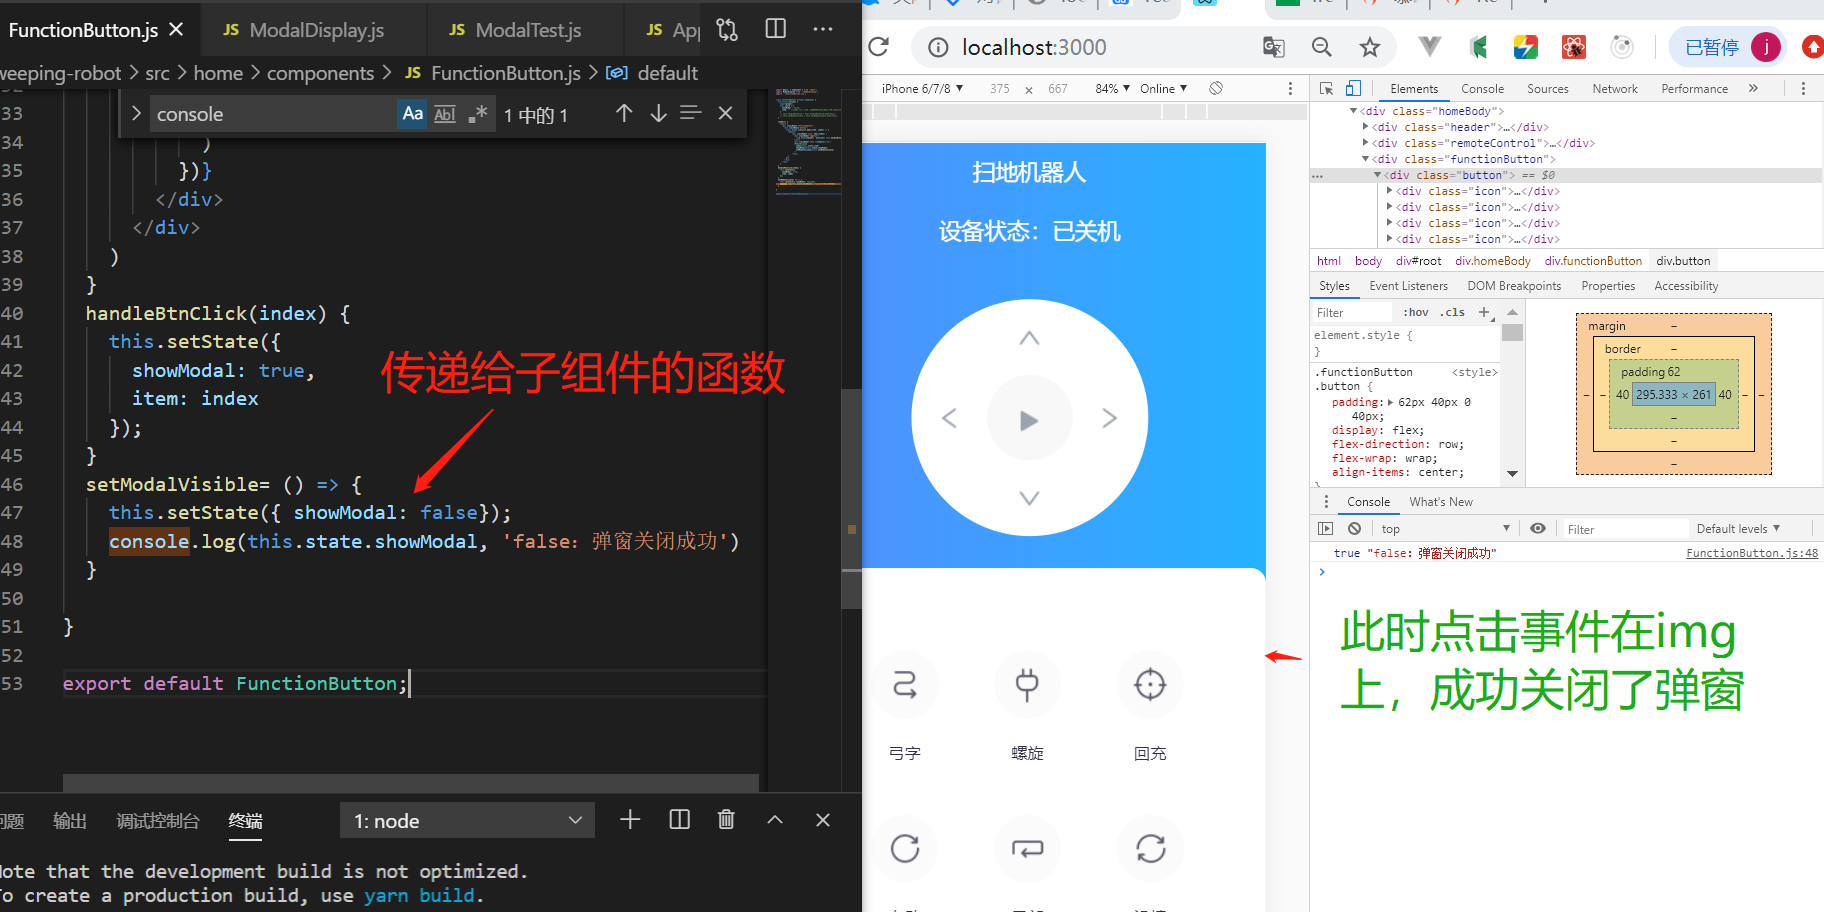Go to previous find match
Viewport: 1824px width, 912px height.
[624, 113]
